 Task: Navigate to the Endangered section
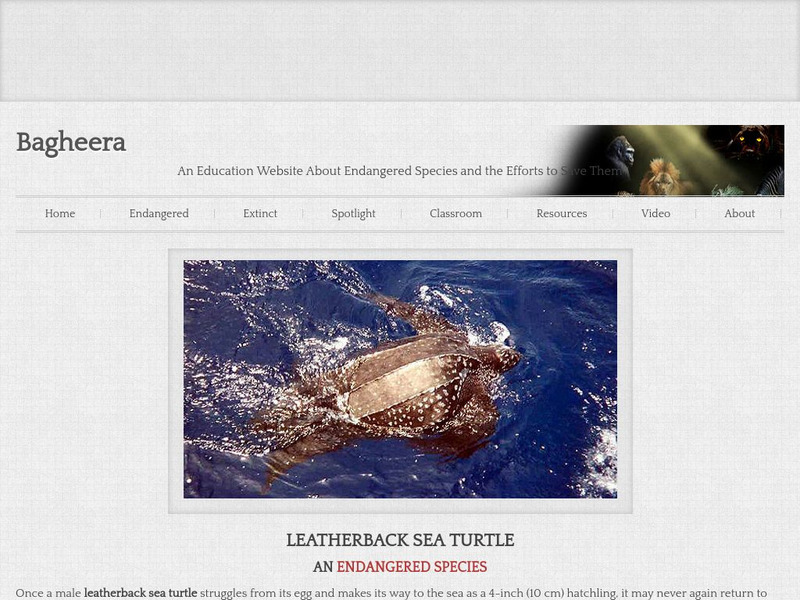158,213
